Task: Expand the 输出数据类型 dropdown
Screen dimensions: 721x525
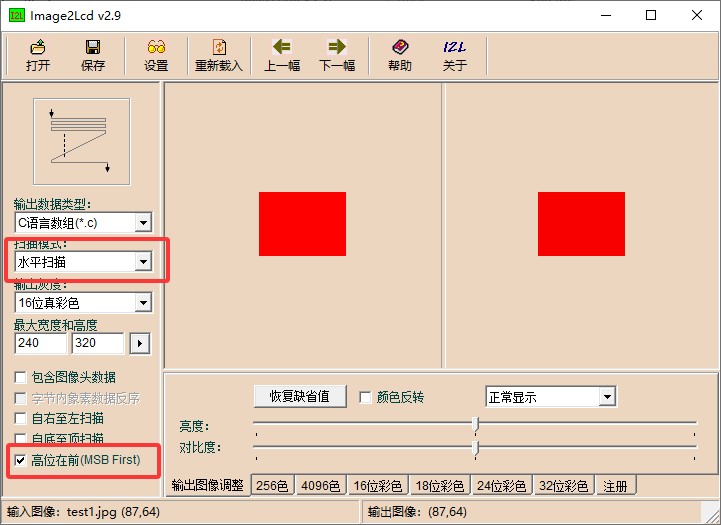Action: (143, 223)
